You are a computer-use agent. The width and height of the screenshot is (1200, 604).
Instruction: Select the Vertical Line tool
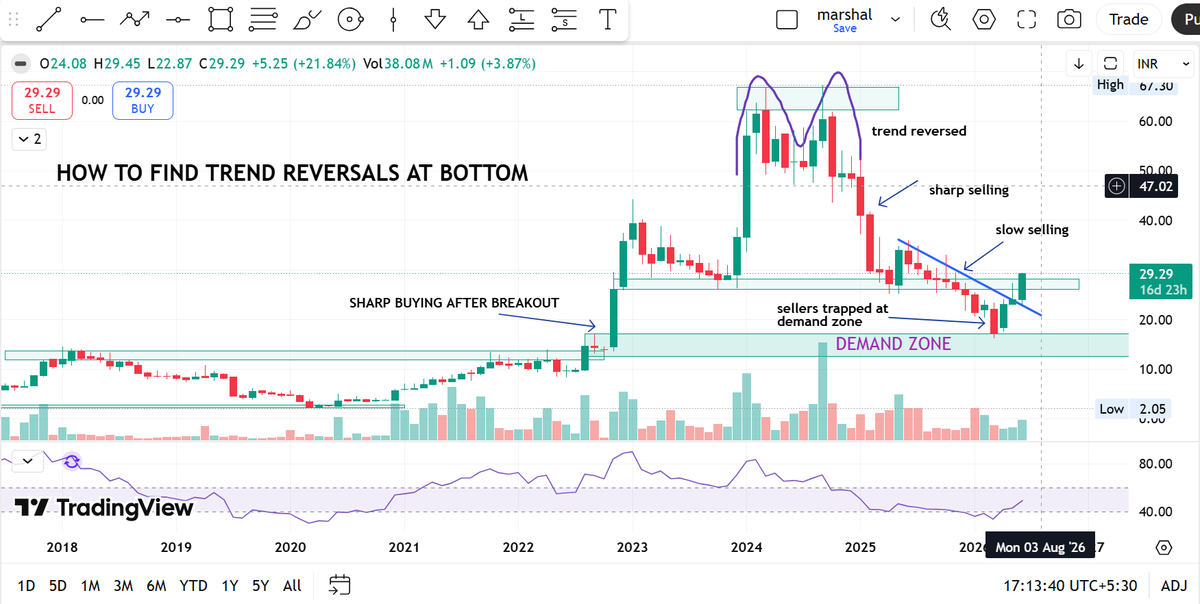pos(394,19)
